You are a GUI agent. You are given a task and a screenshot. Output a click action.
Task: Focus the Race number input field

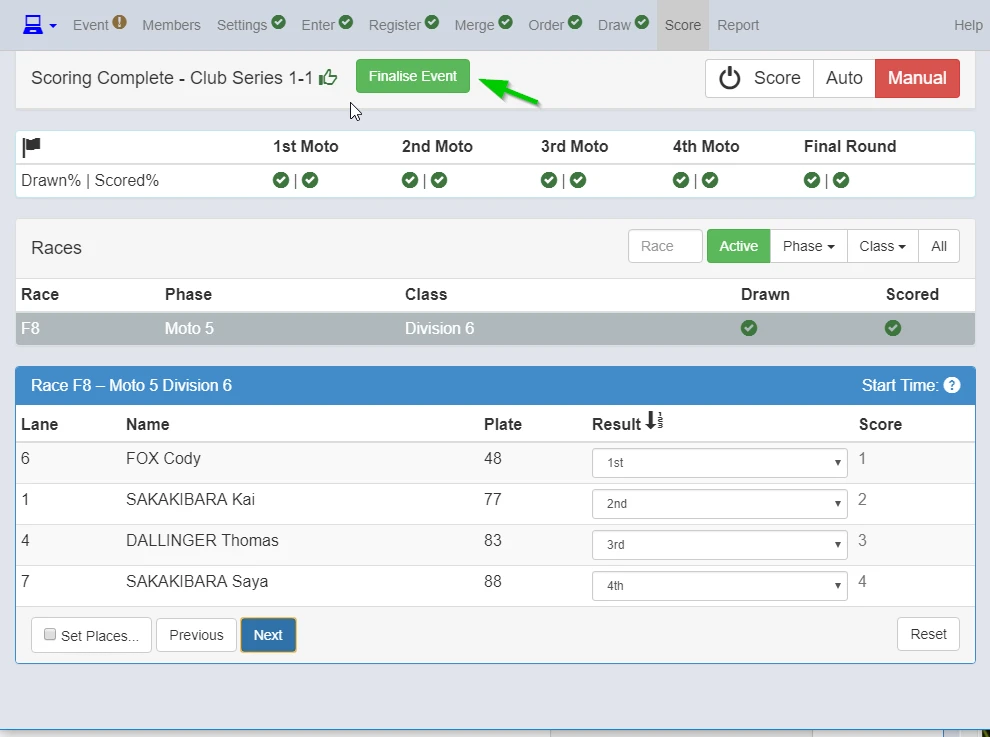click(x=665, y=246)
